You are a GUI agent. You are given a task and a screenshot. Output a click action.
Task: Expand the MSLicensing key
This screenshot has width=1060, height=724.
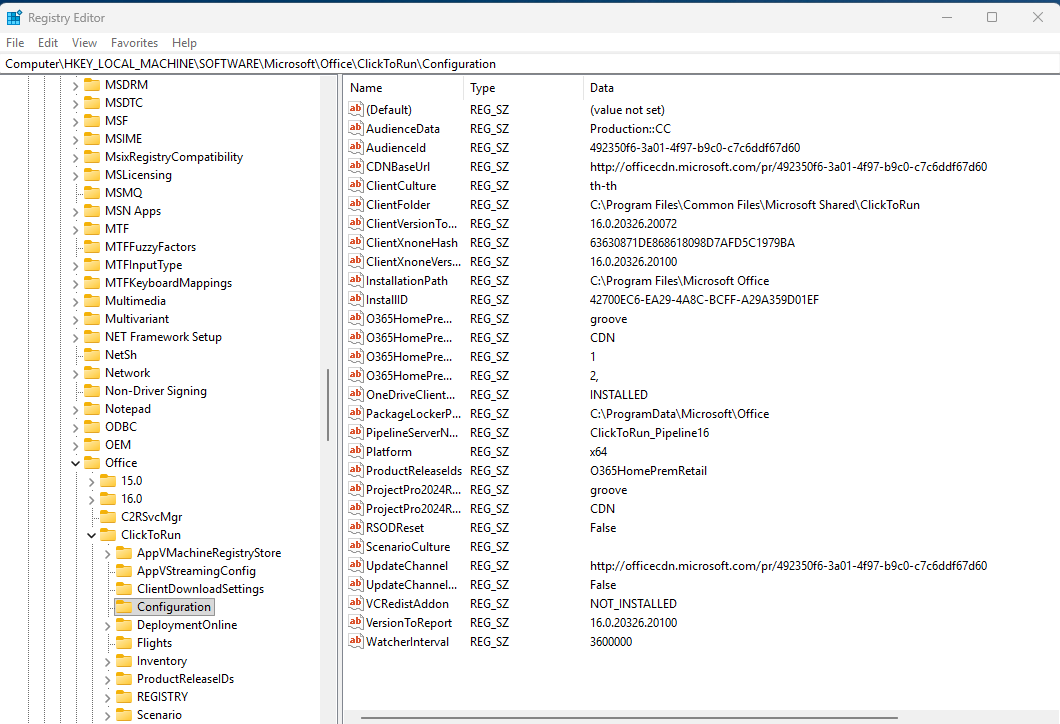click(75, 175)
